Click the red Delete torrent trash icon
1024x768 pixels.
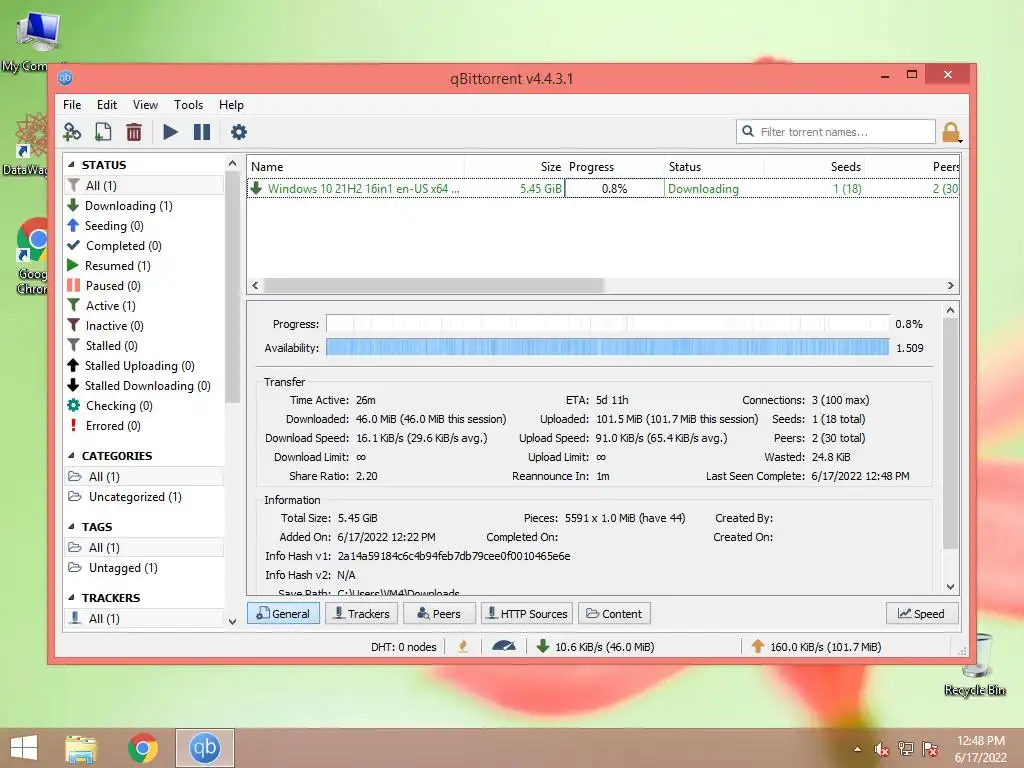134,132
